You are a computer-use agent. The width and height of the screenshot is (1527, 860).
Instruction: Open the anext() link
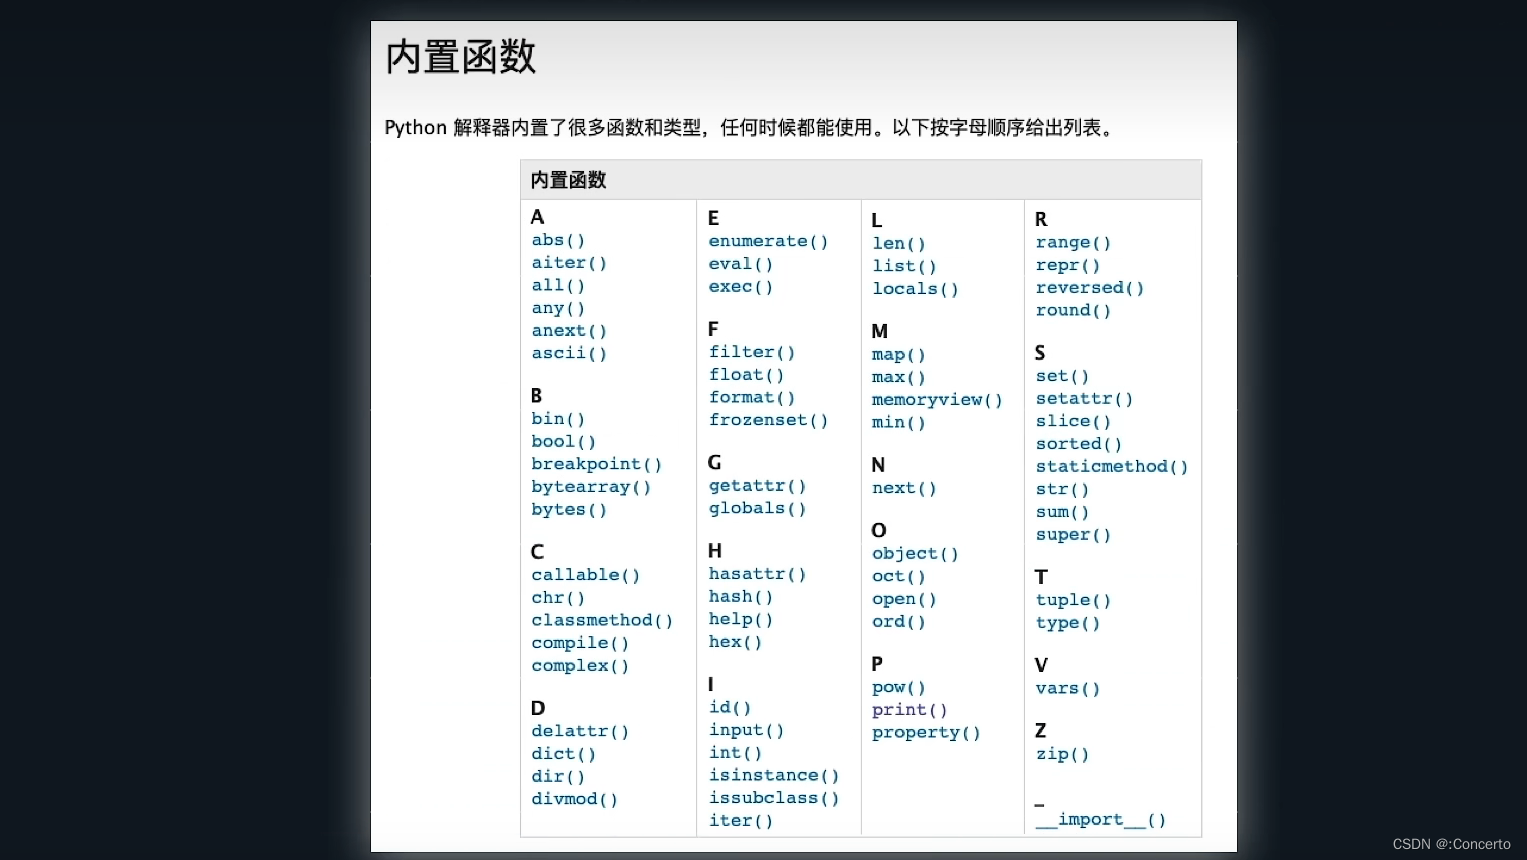[569, 331]
